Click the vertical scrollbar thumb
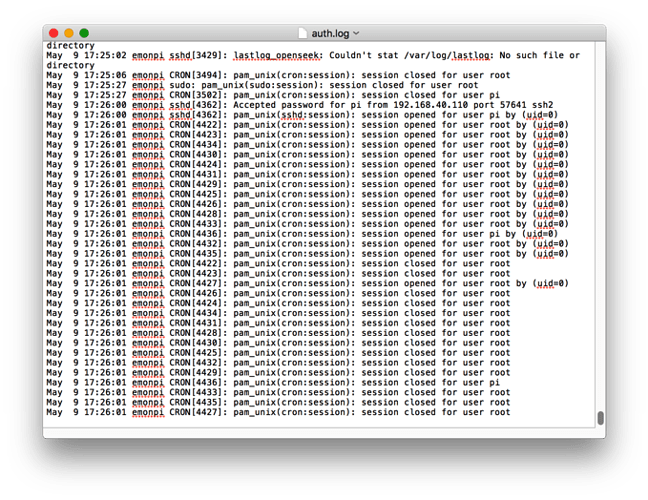Screen dimensions: 648x500 600,417
